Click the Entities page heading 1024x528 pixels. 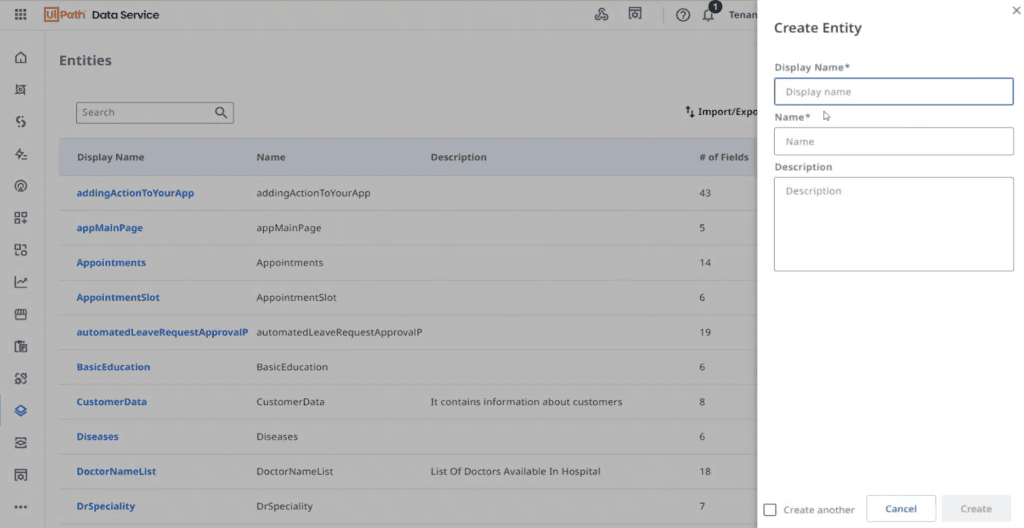point(86,61)
